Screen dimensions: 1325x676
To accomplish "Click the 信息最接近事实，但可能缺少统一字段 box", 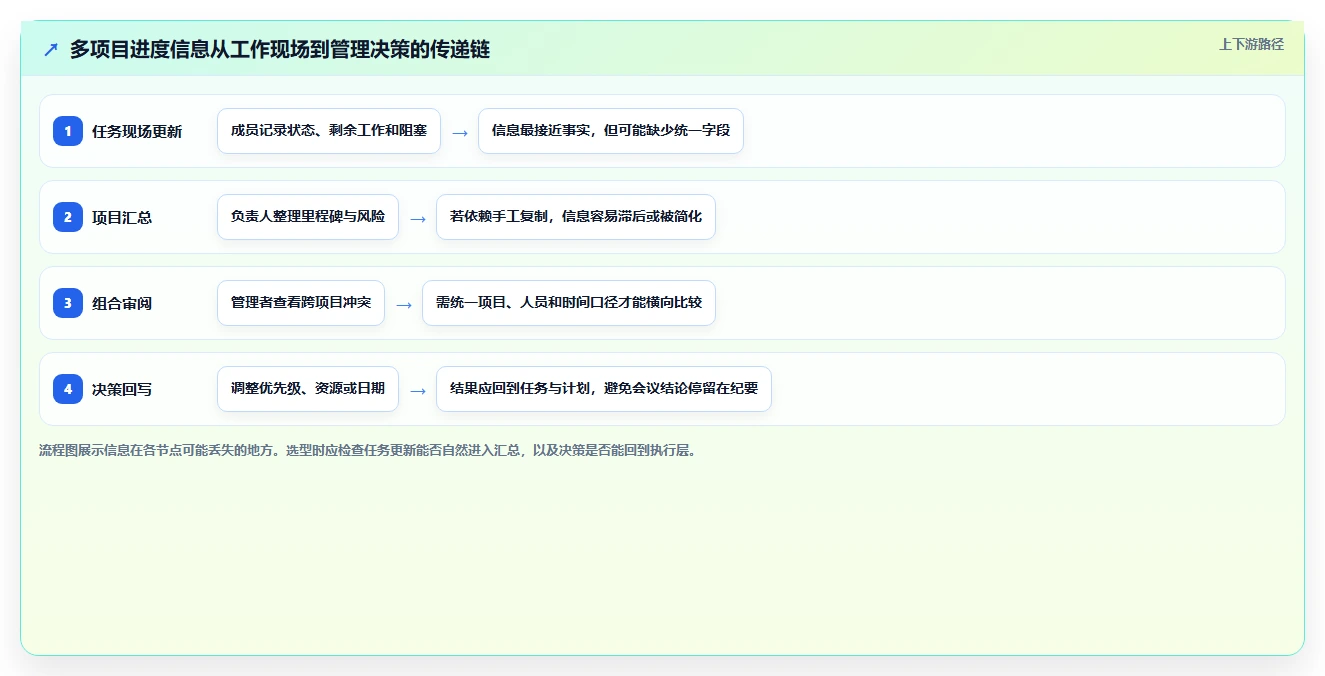I will [611, 131].
